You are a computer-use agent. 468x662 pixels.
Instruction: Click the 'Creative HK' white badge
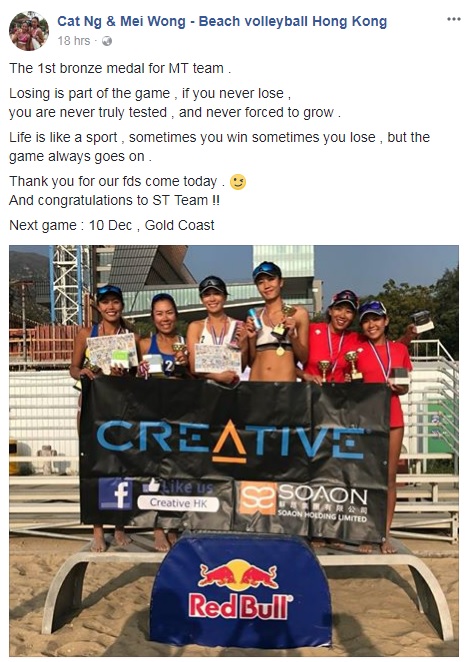pyautogui.click(x=178, y=503)
